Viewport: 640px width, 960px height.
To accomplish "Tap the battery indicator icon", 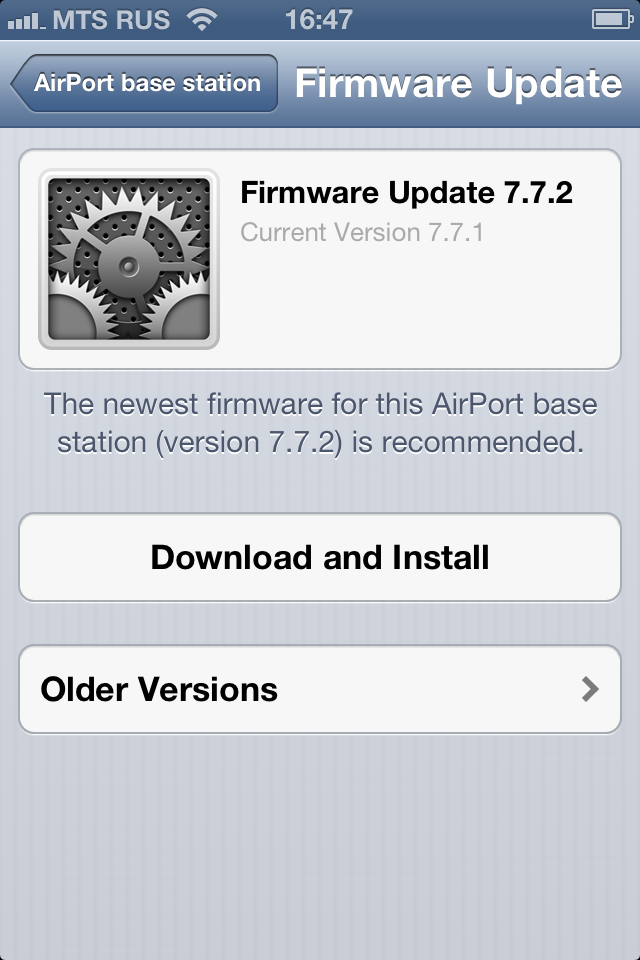I will (612, 20).
